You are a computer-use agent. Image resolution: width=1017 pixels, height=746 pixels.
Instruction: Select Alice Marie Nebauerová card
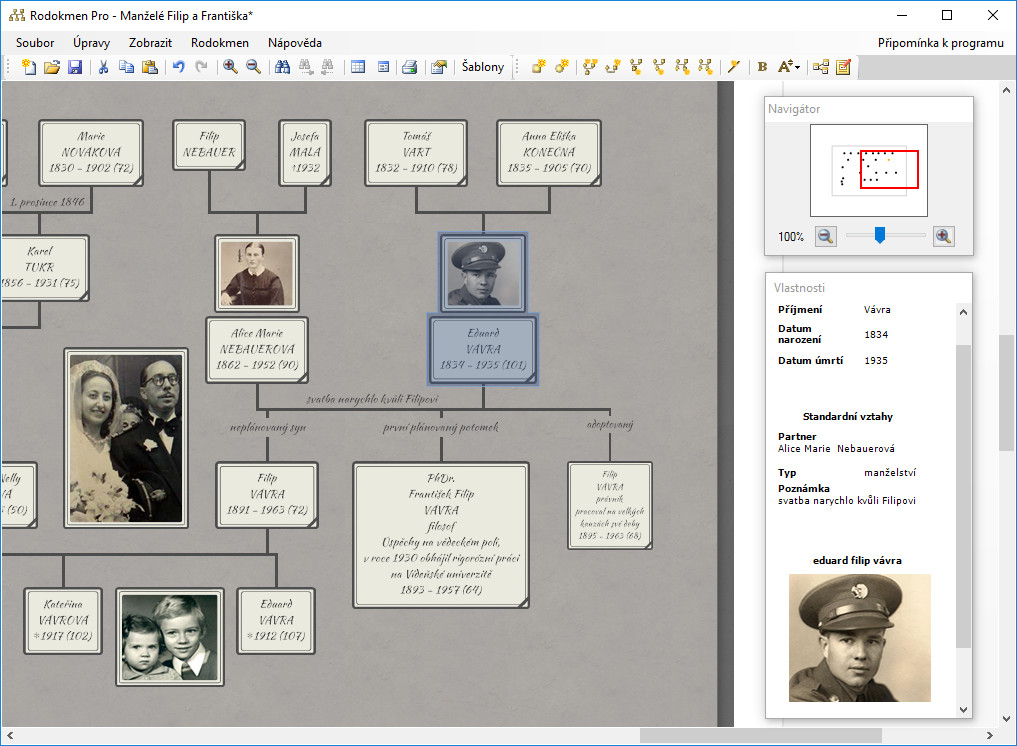(x=257, y=350)
